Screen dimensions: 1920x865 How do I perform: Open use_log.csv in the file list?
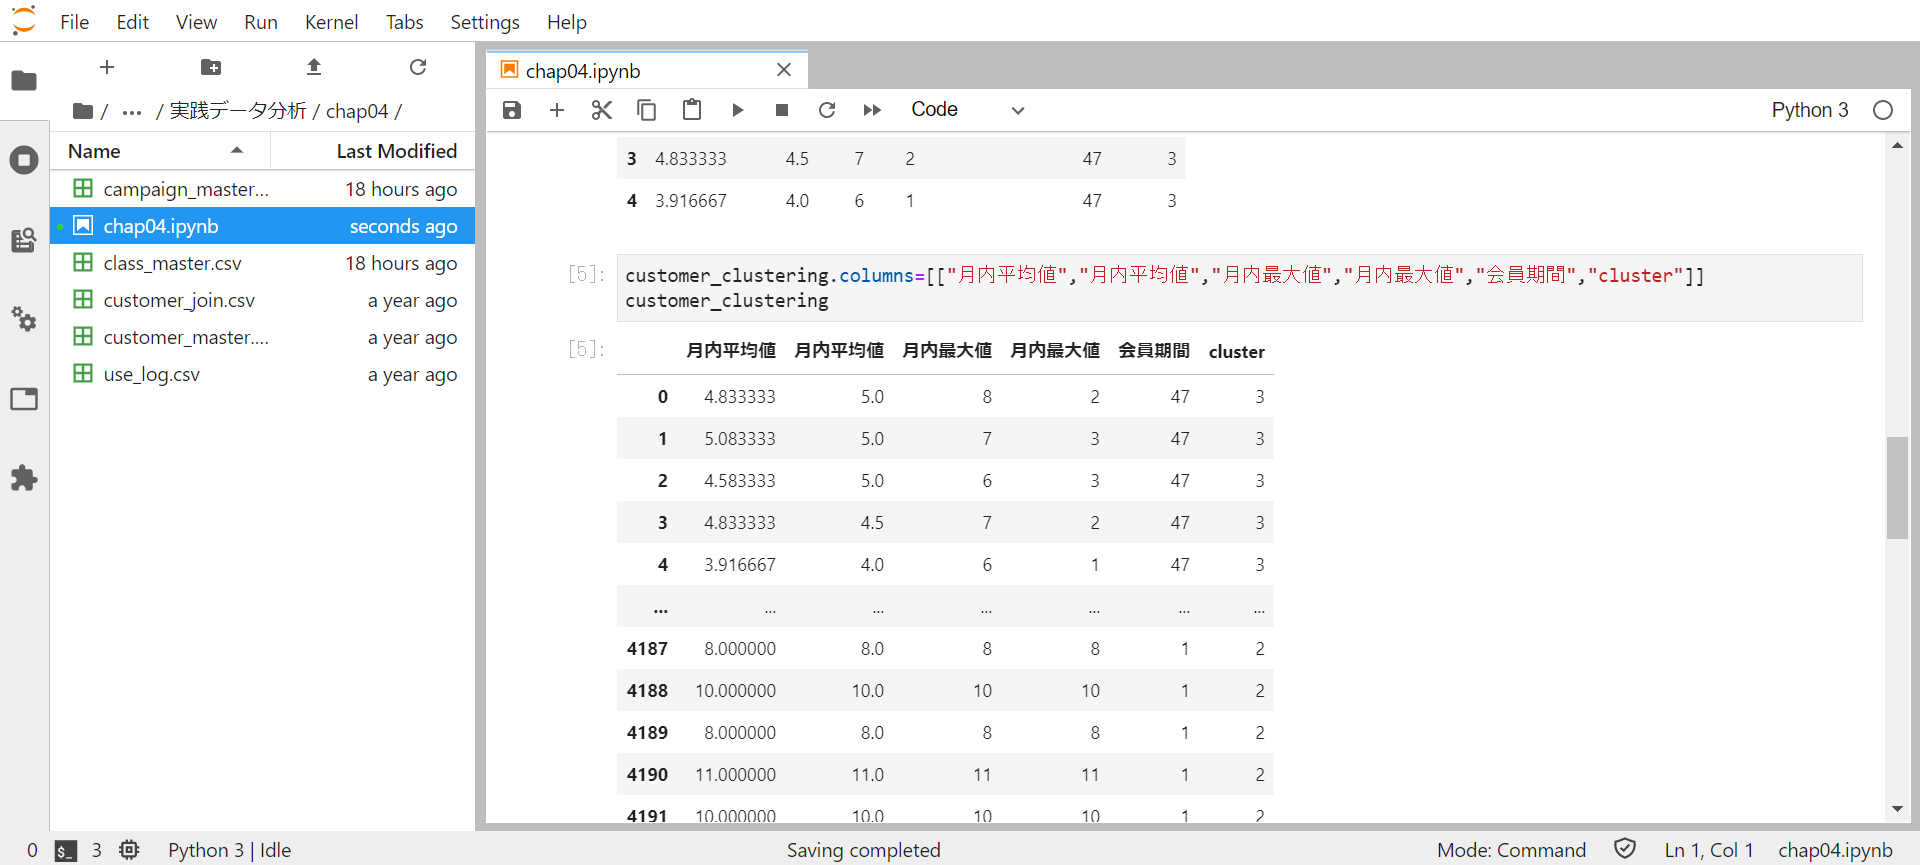[x=152, y=374]
